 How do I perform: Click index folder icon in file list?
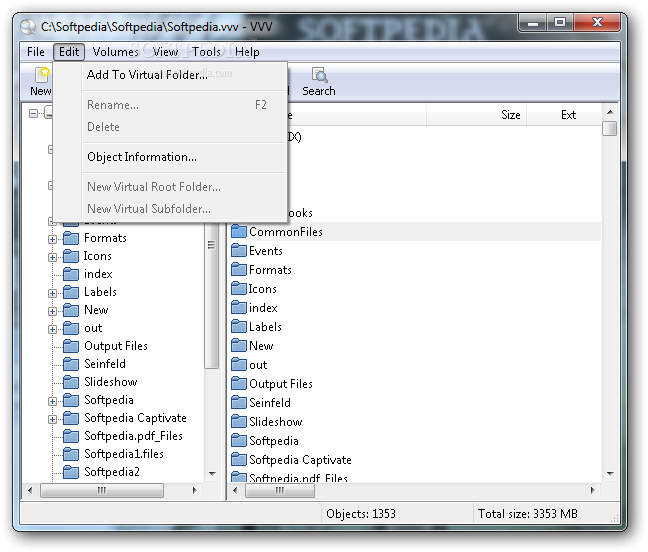(239, 307)
